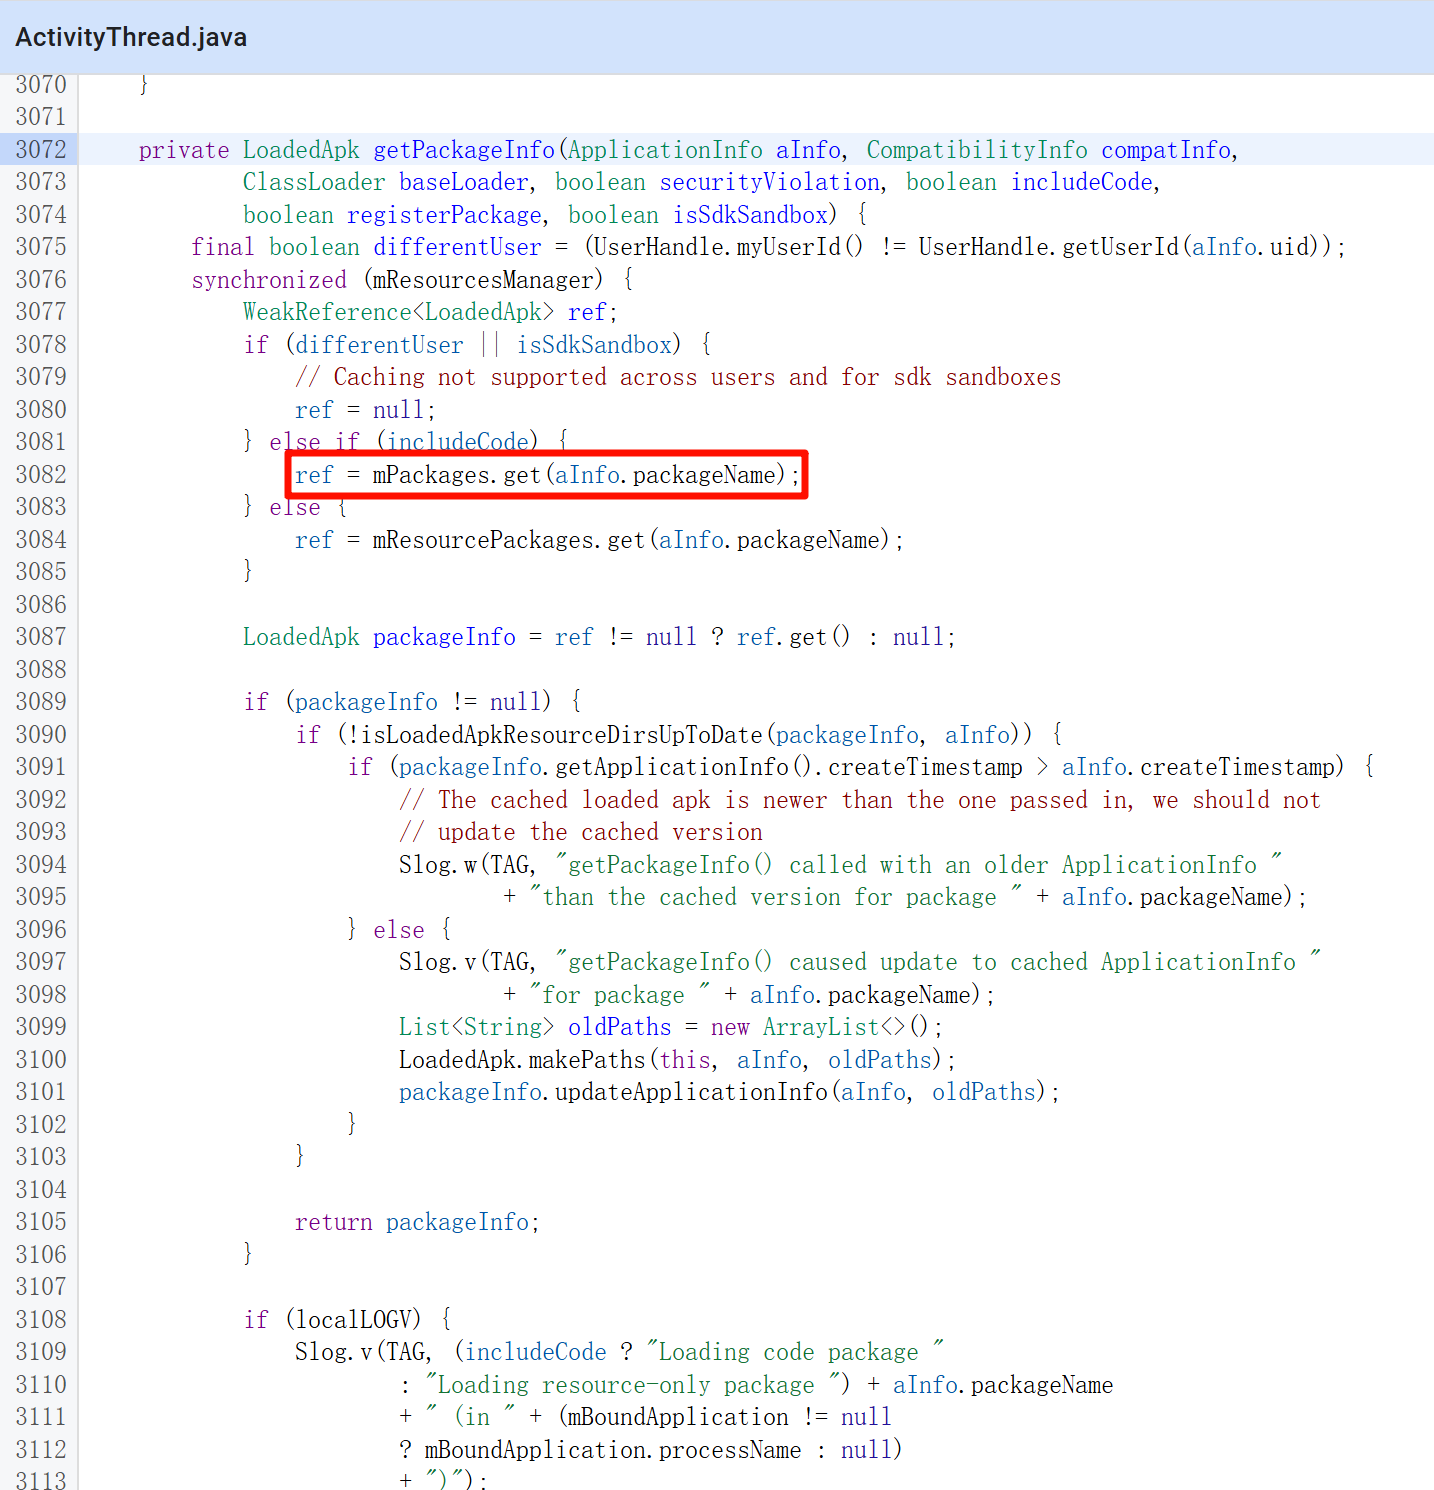This screenshot has width=1434, height=1490.
Task: Click updateApplicationInfo call on line 3101
Action: tap(691, 1092)
